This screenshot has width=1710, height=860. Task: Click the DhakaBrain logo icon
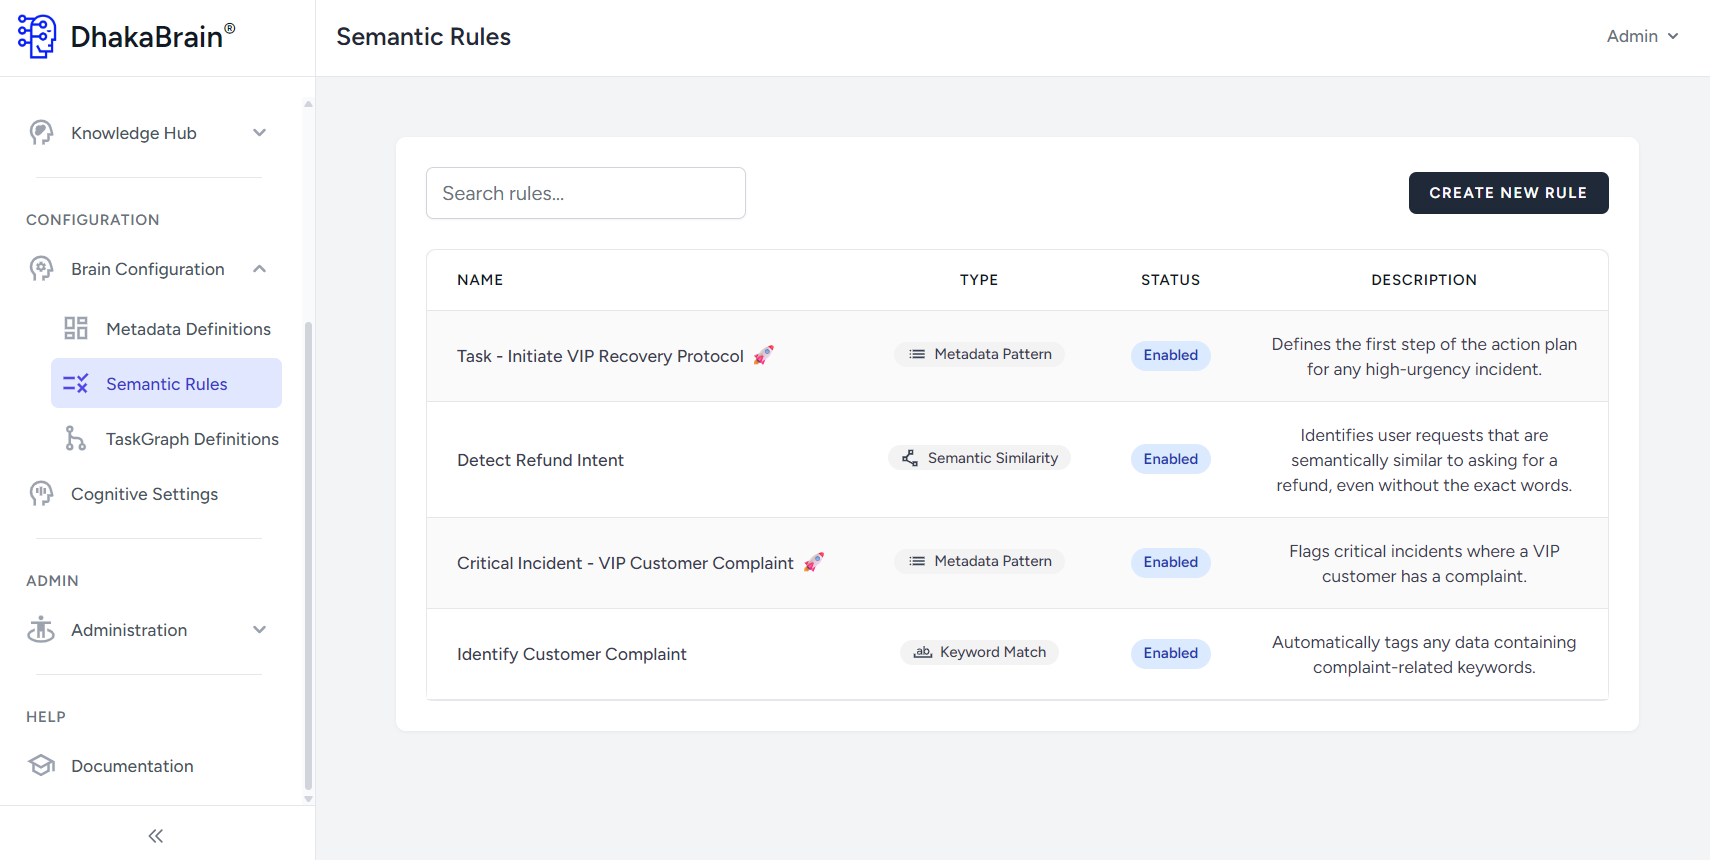pos(37,37)
